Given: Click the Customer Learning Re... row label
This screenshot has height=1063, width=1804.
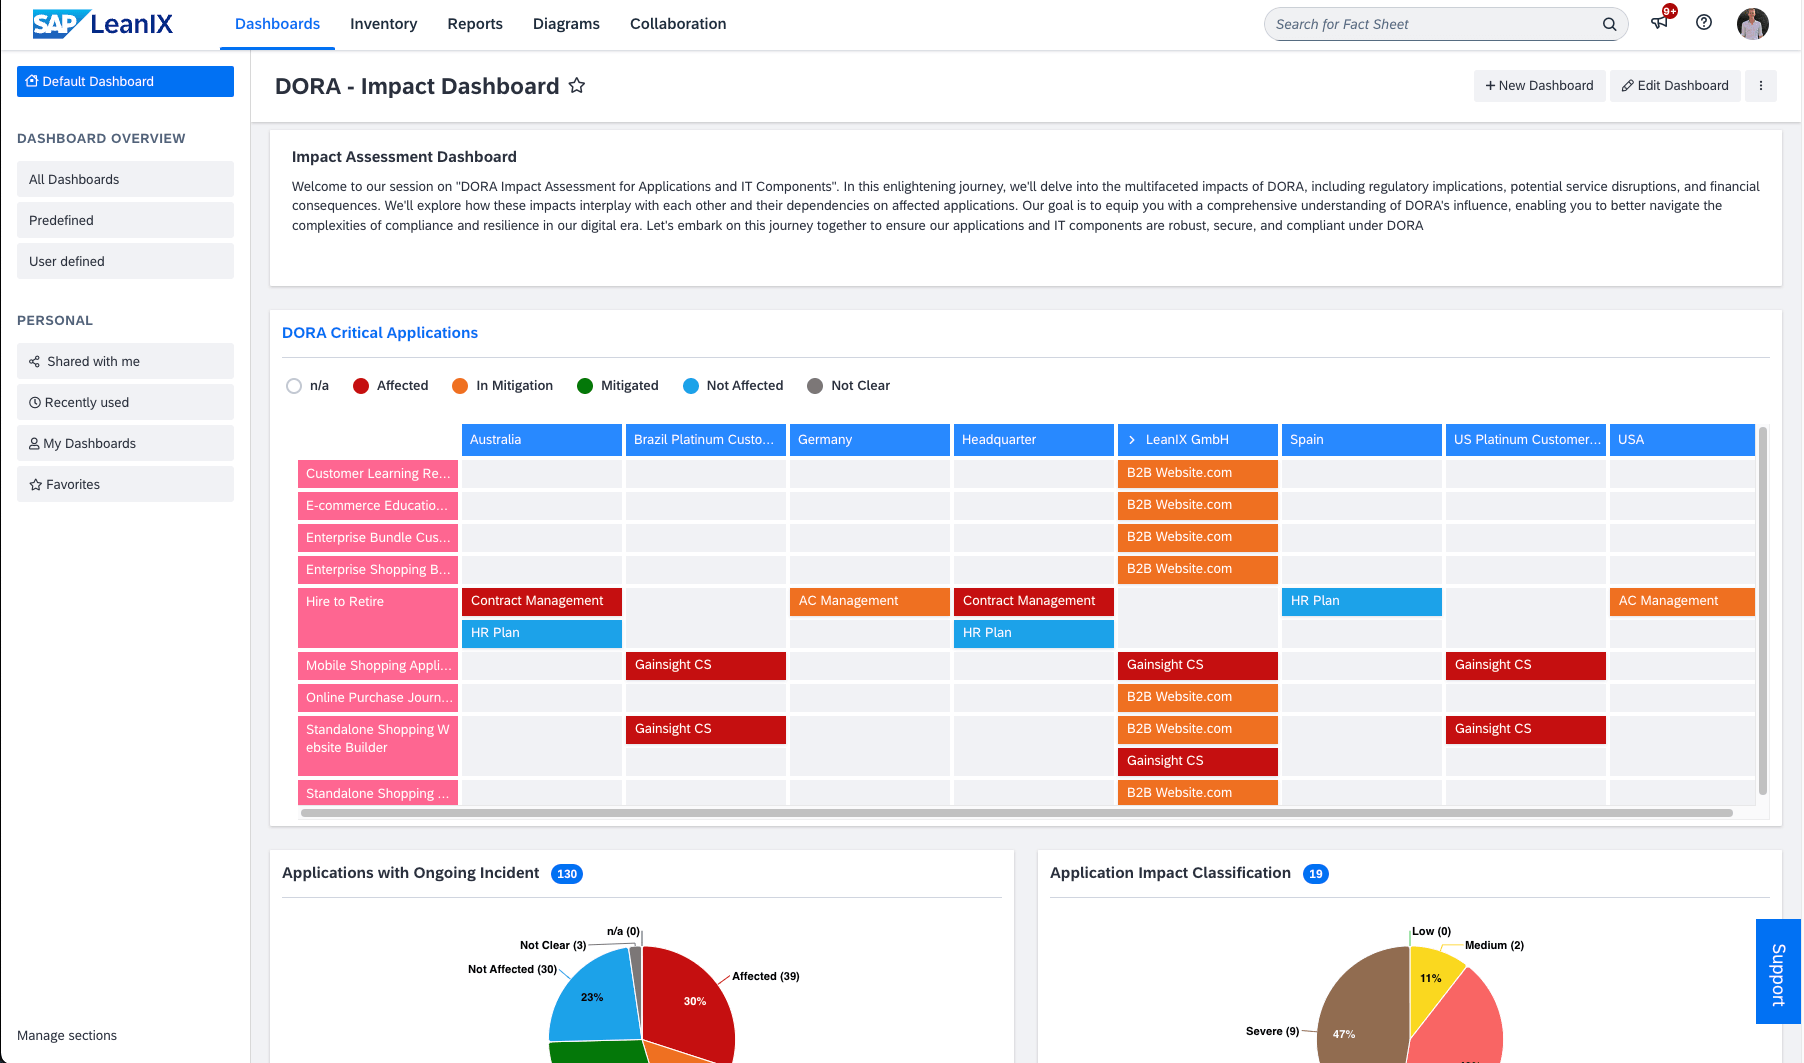Looking at the screenshot, I should [378, 474].
